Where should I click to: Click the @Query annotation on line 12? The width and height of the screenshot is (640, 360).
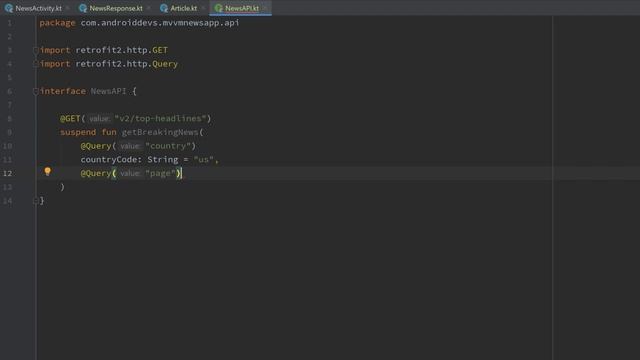pos(96,173)
